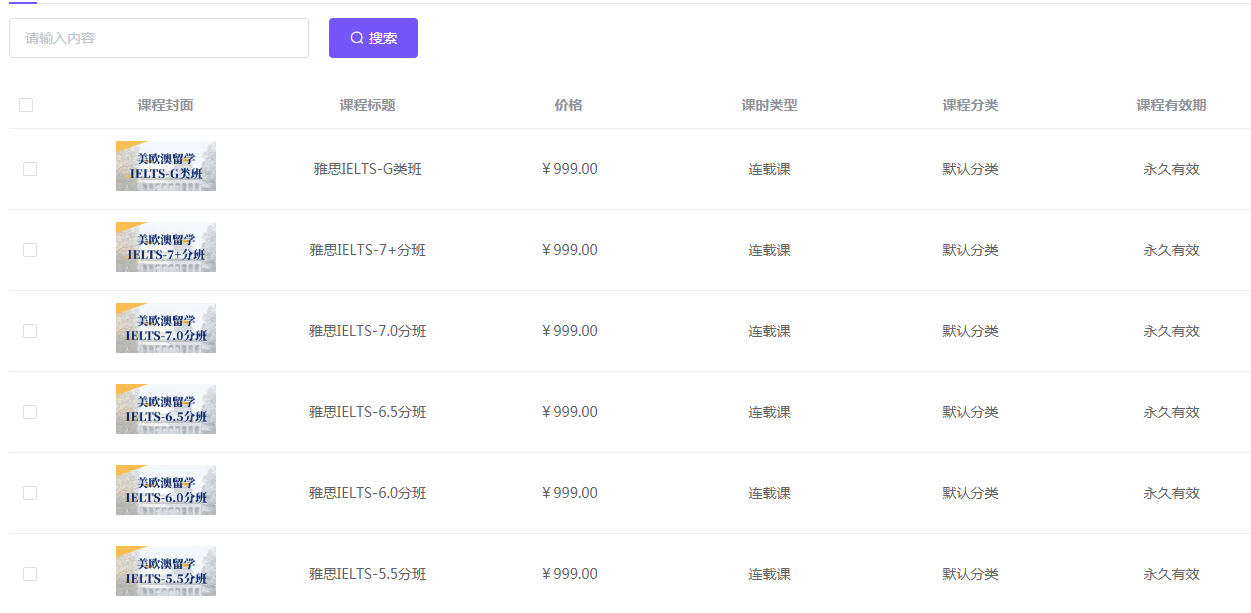View the IELTS-6.5分班 cover image
The width and height of the screenshot is (1251, 613).
166,409
